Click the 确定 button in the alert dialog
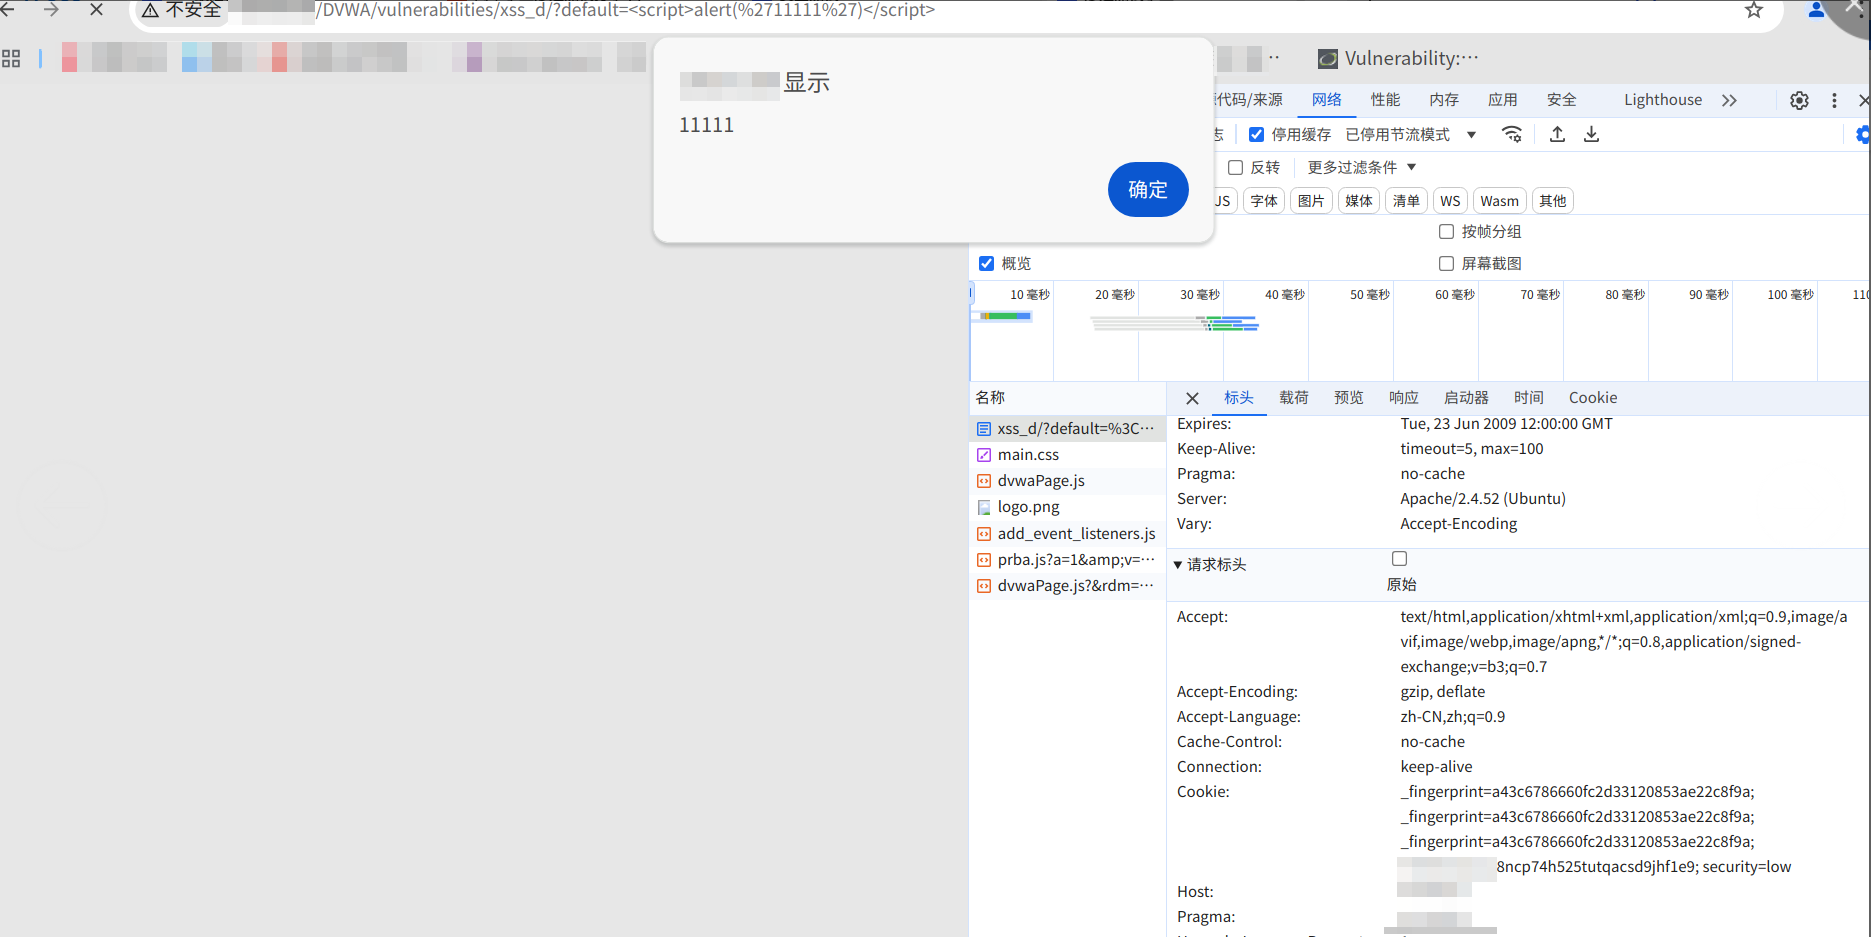 [x=1148, y=189]
